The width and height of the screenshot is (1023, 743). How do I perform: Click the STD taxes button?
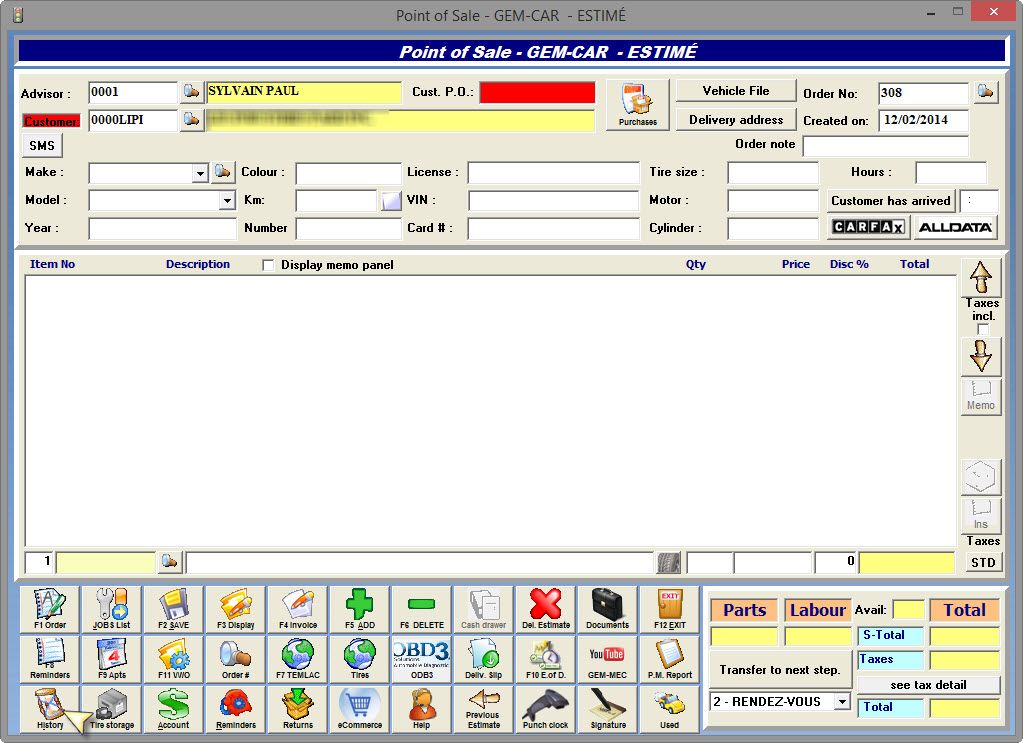coord(983,562)
